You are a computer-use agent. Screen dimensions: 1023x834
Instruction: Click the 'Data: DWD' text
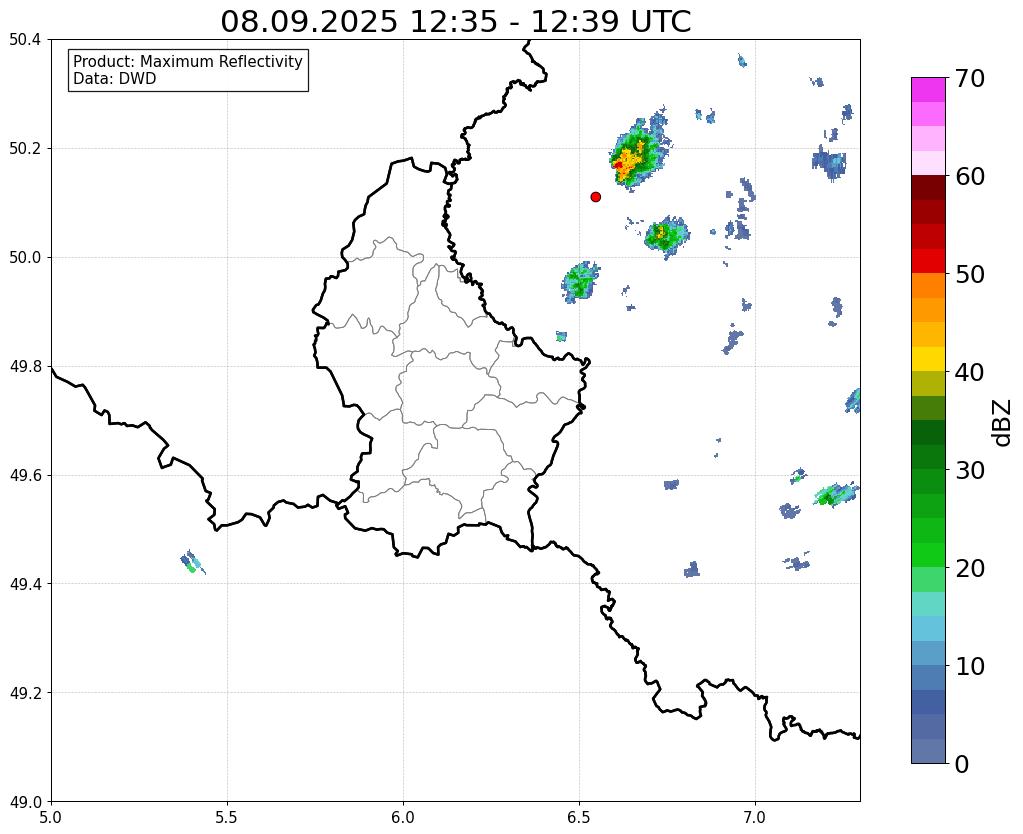[x=115, y=79]
